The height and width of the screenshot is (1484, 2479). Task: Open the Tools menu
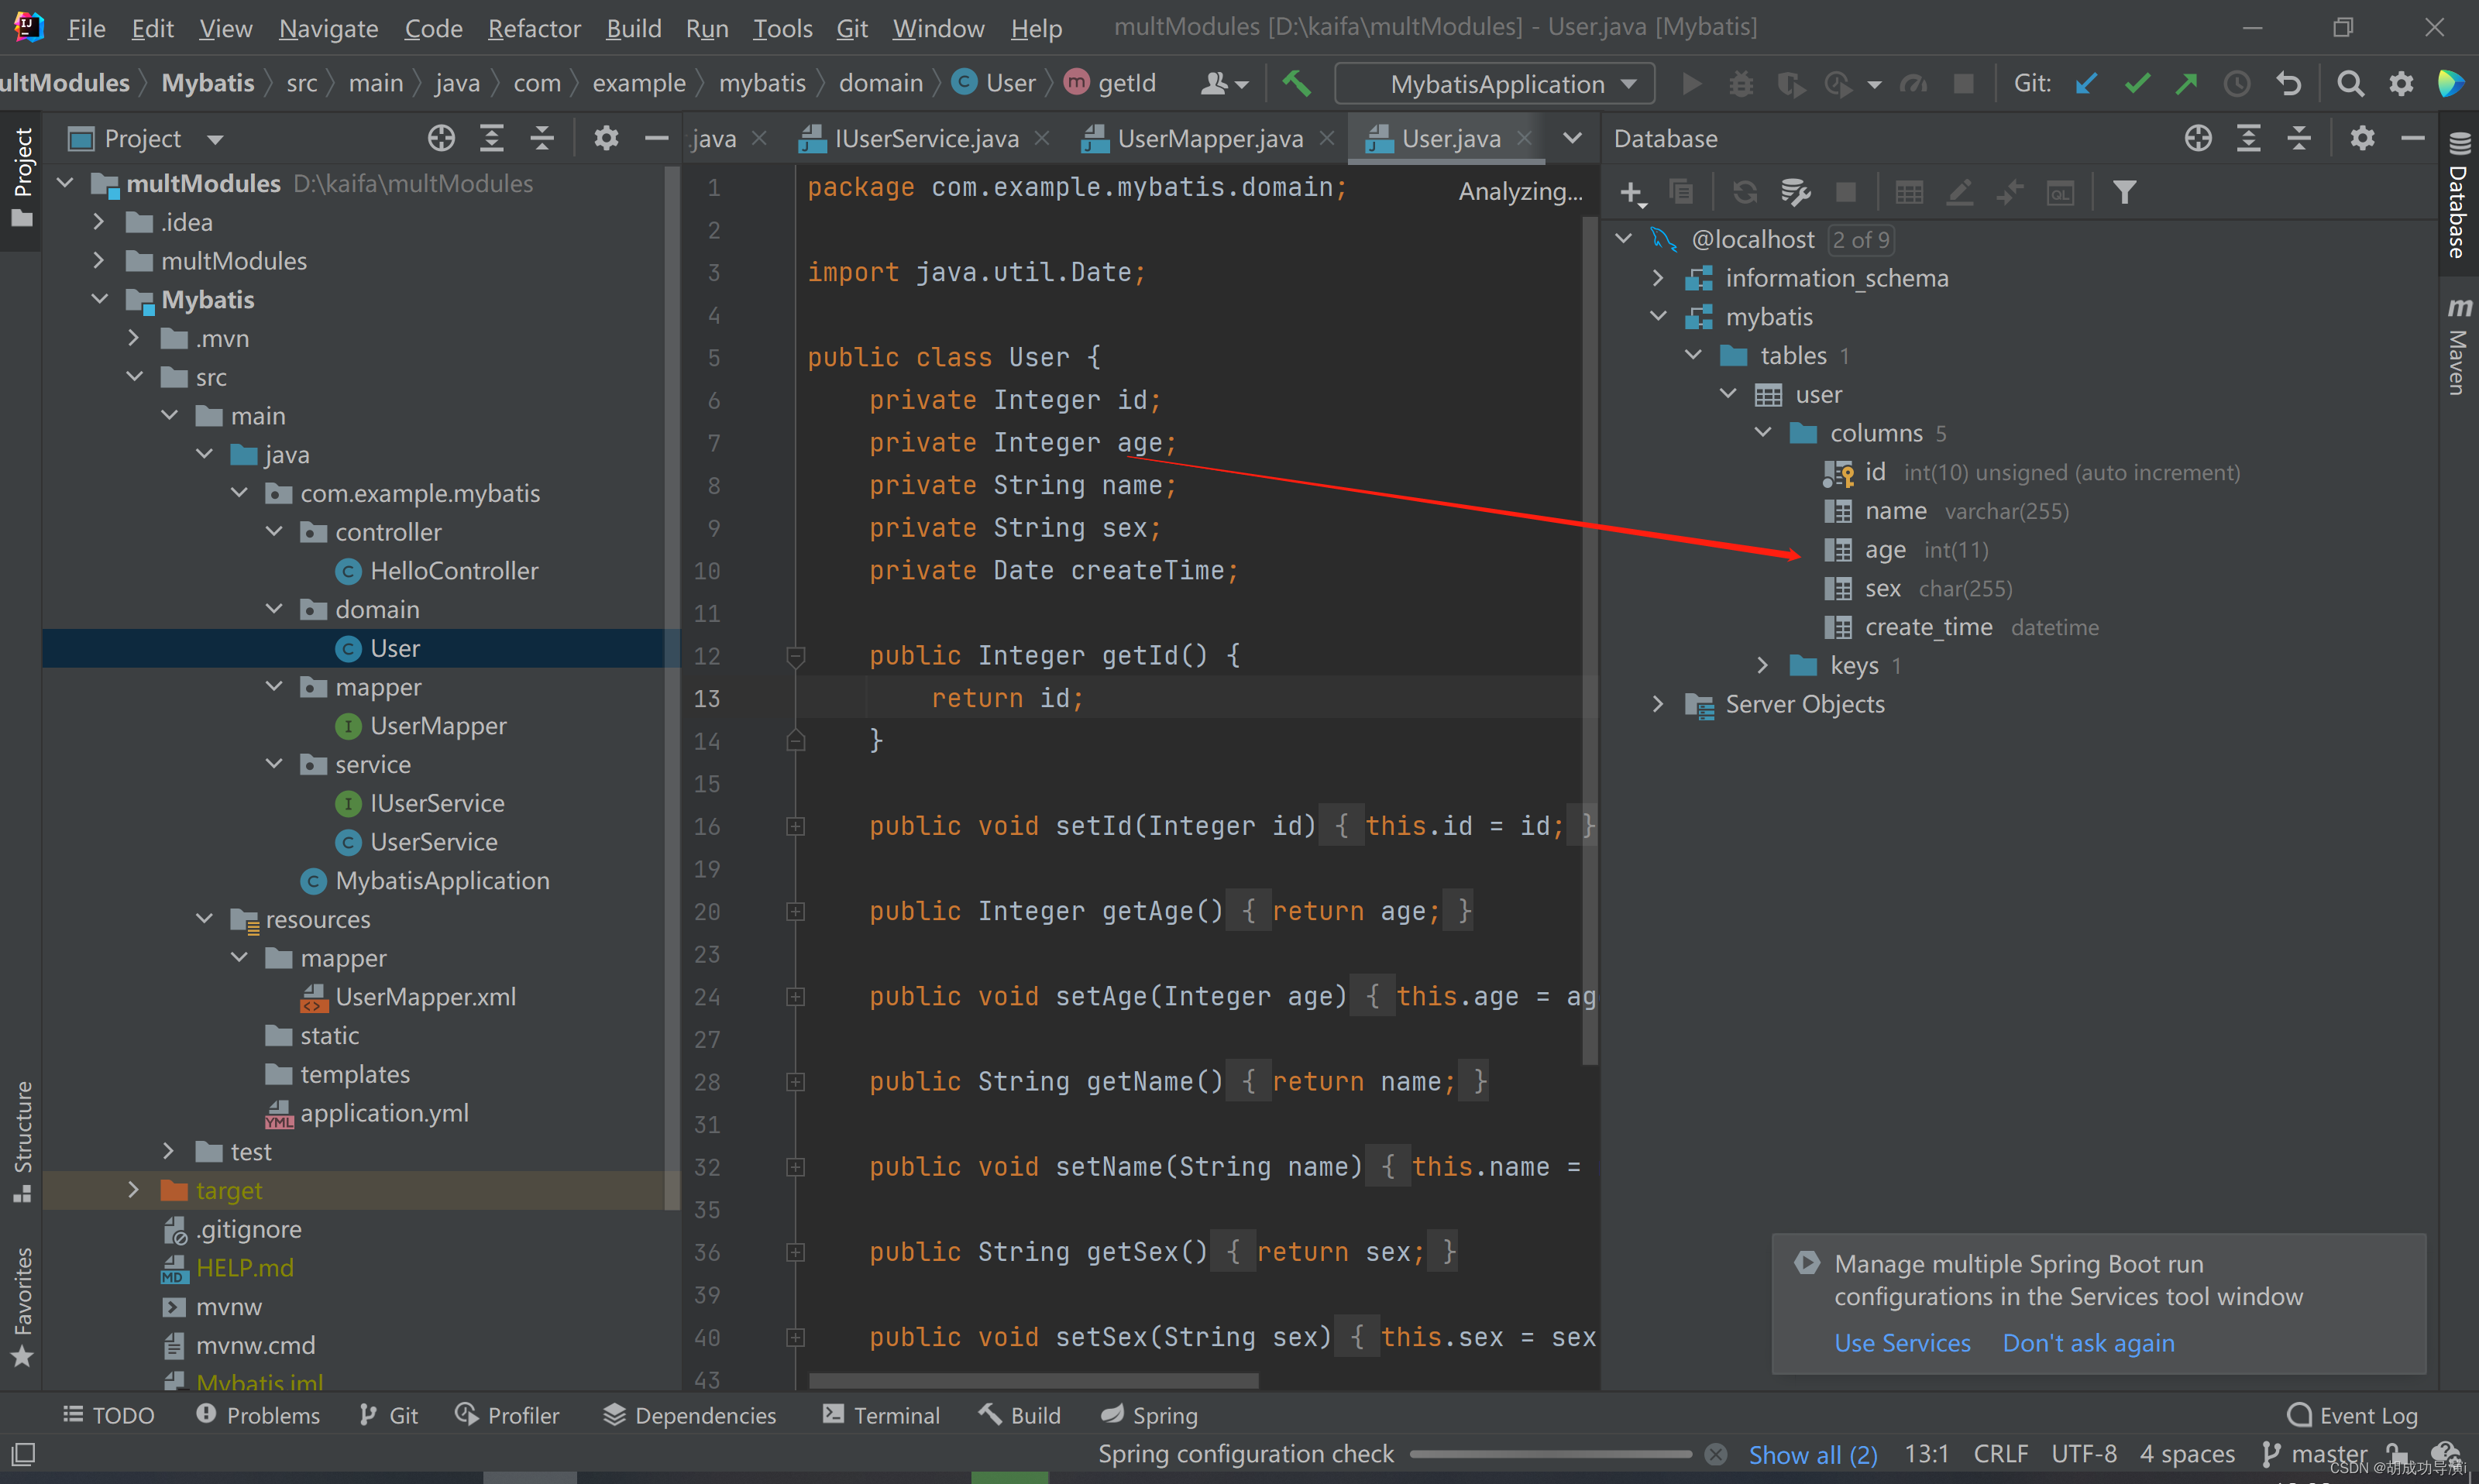(782, 28)
